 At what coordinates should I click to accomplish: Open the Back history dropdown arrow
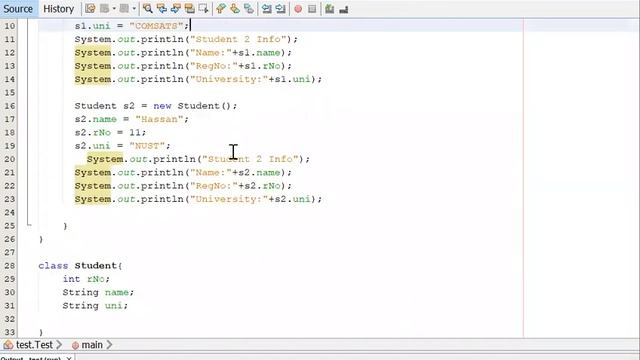coord(114,9)
